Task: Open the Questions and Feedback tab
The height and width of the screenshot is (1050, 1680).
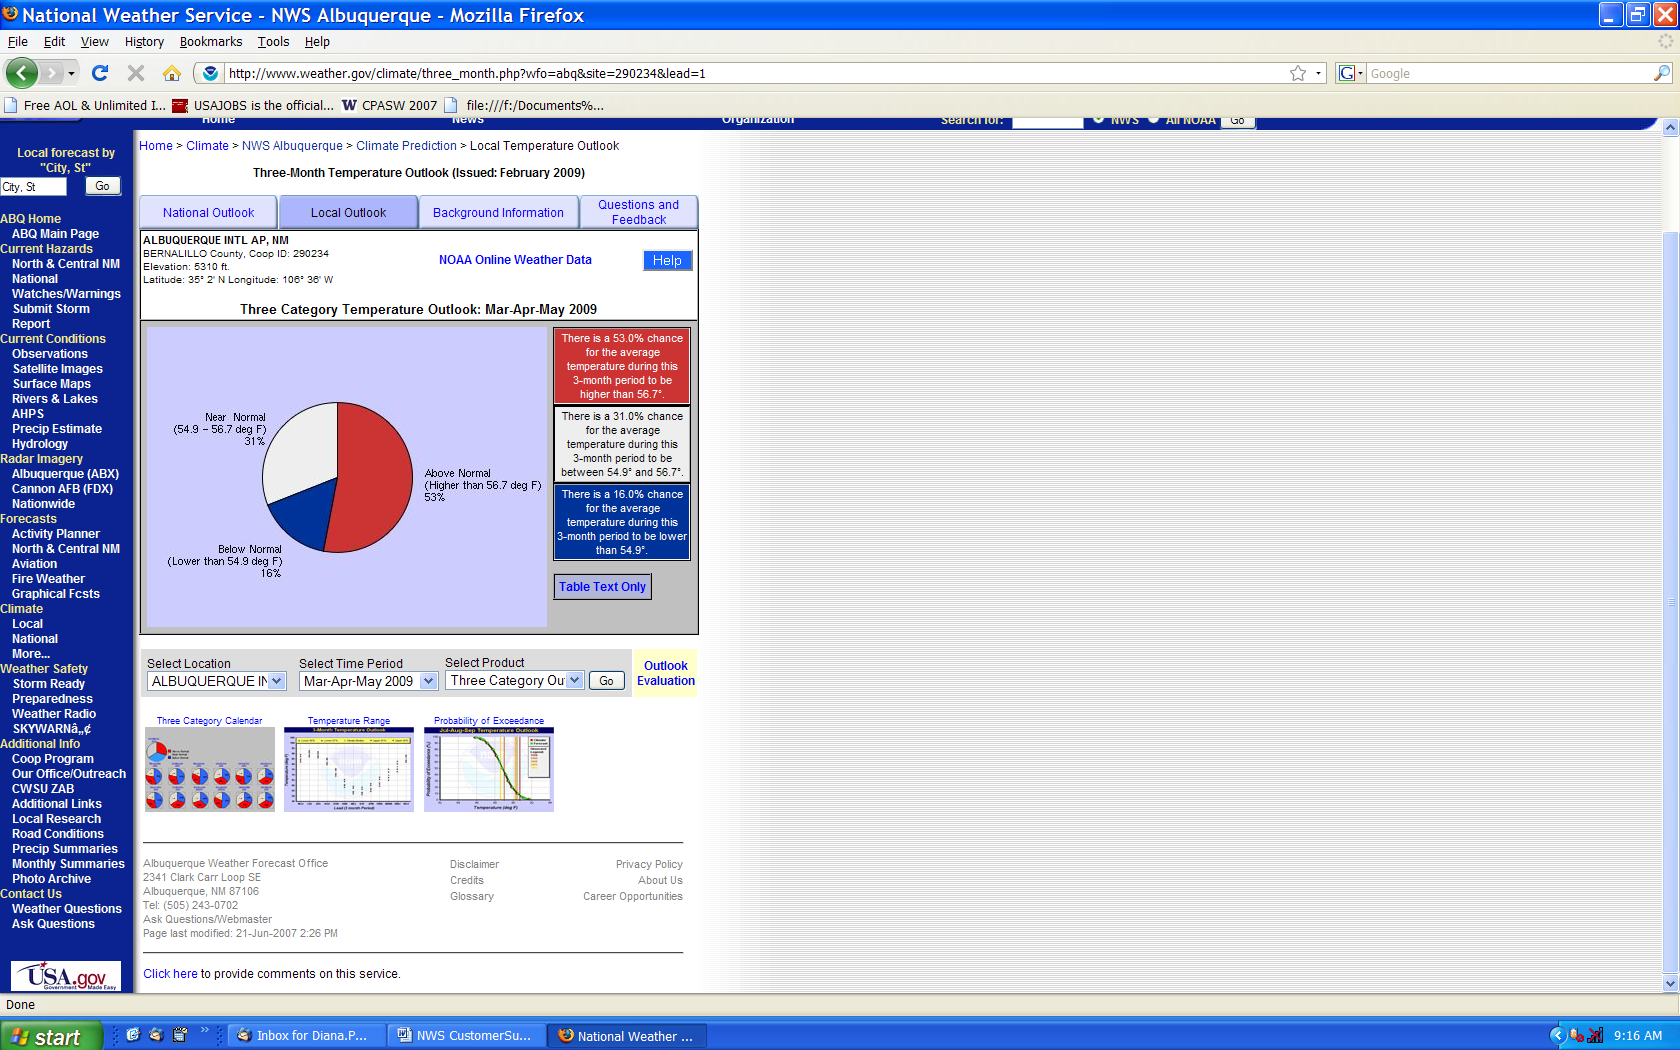Action: tap(638, 212)
